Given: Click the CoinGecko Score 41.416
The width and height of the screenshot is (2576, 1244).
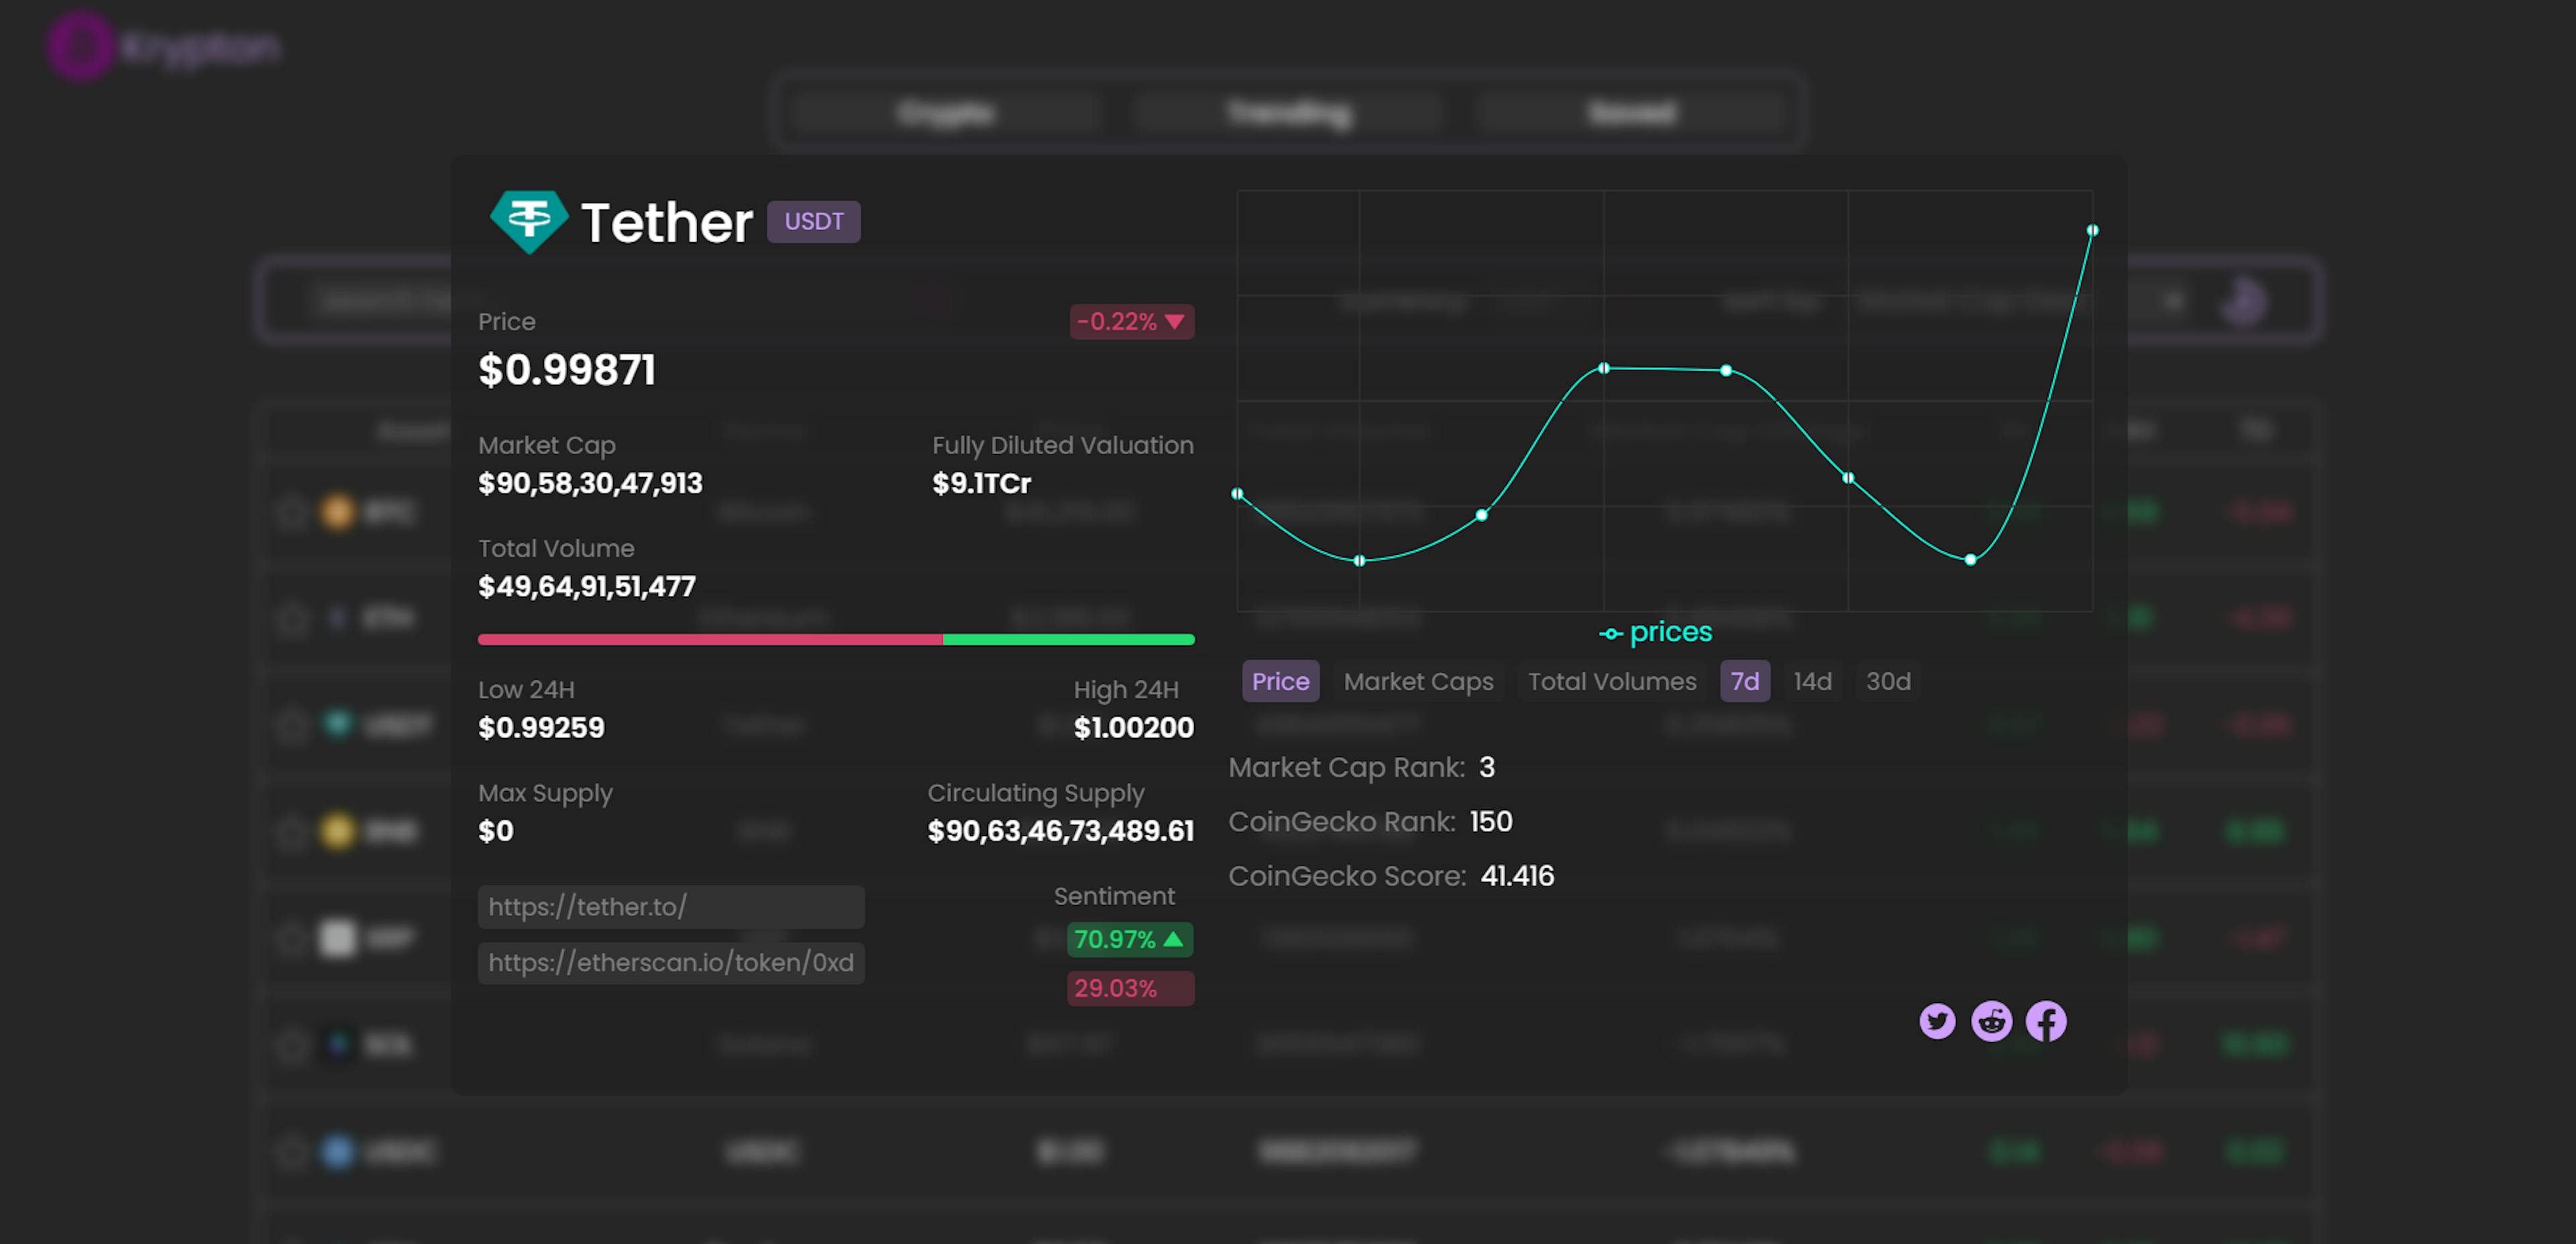Looking at the screenshot, I should (x=1517, y=876).
